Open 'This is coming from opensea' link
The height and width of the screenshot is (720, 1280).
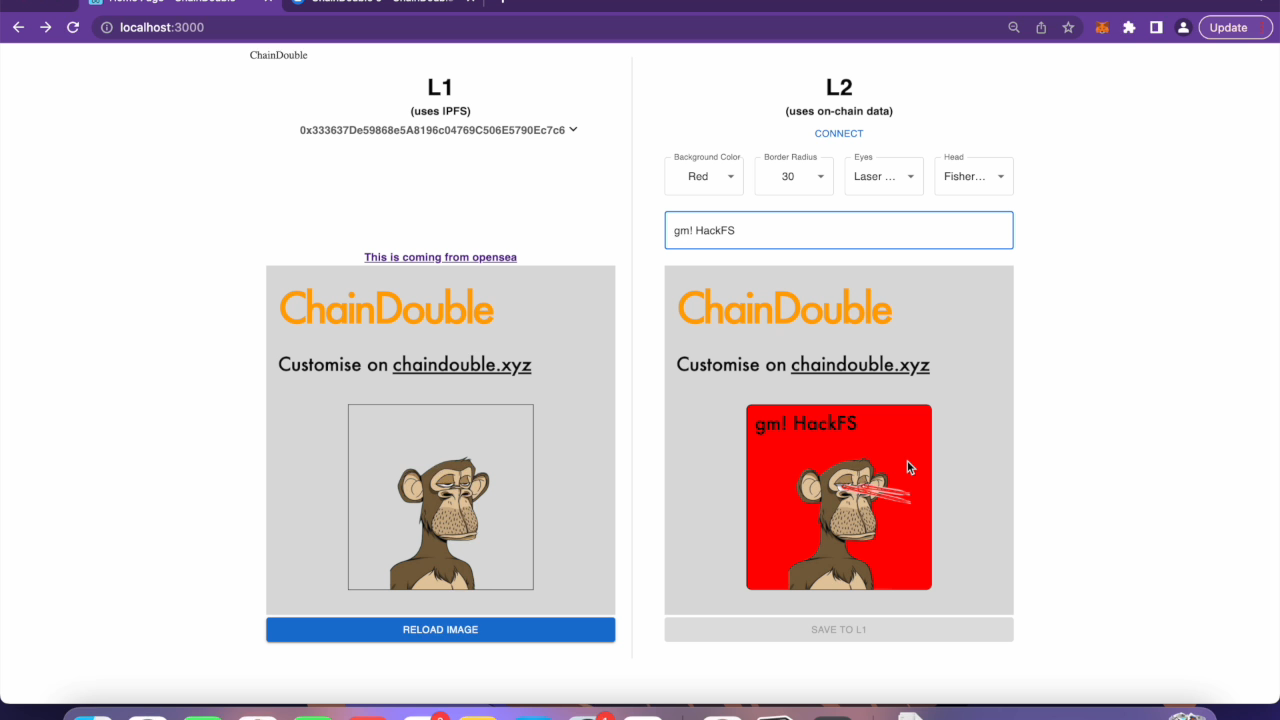click(x=440, y=257)
